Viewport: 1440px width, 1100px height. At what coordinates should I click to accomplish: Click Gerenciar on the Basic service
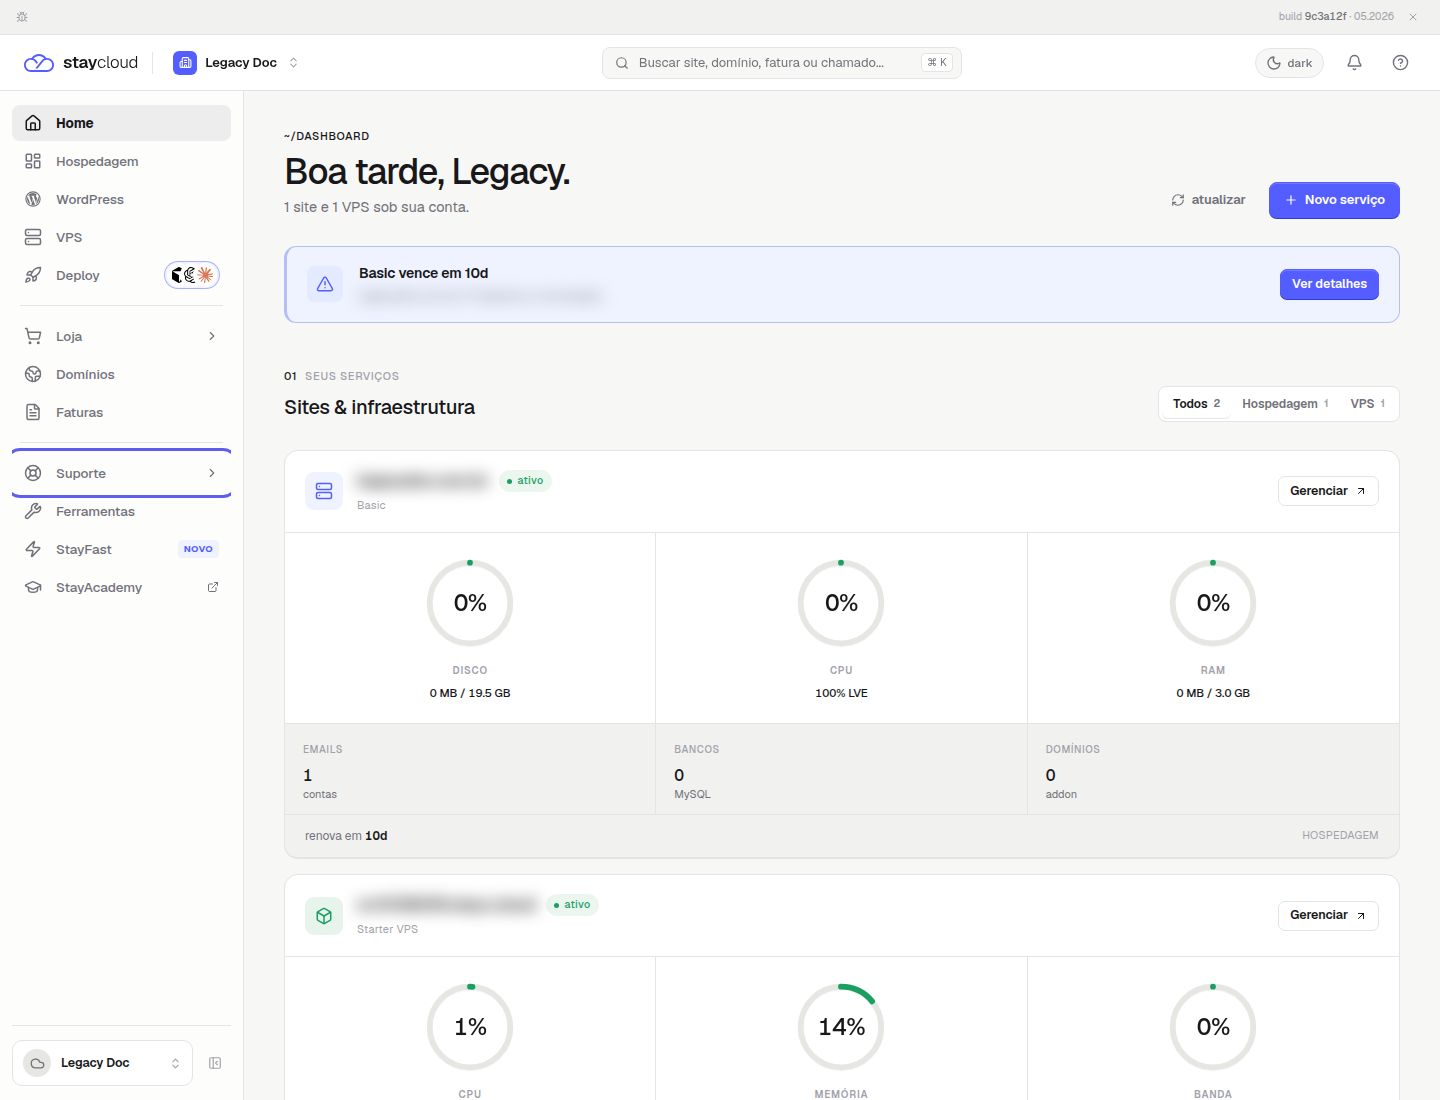click(1328, 491)
